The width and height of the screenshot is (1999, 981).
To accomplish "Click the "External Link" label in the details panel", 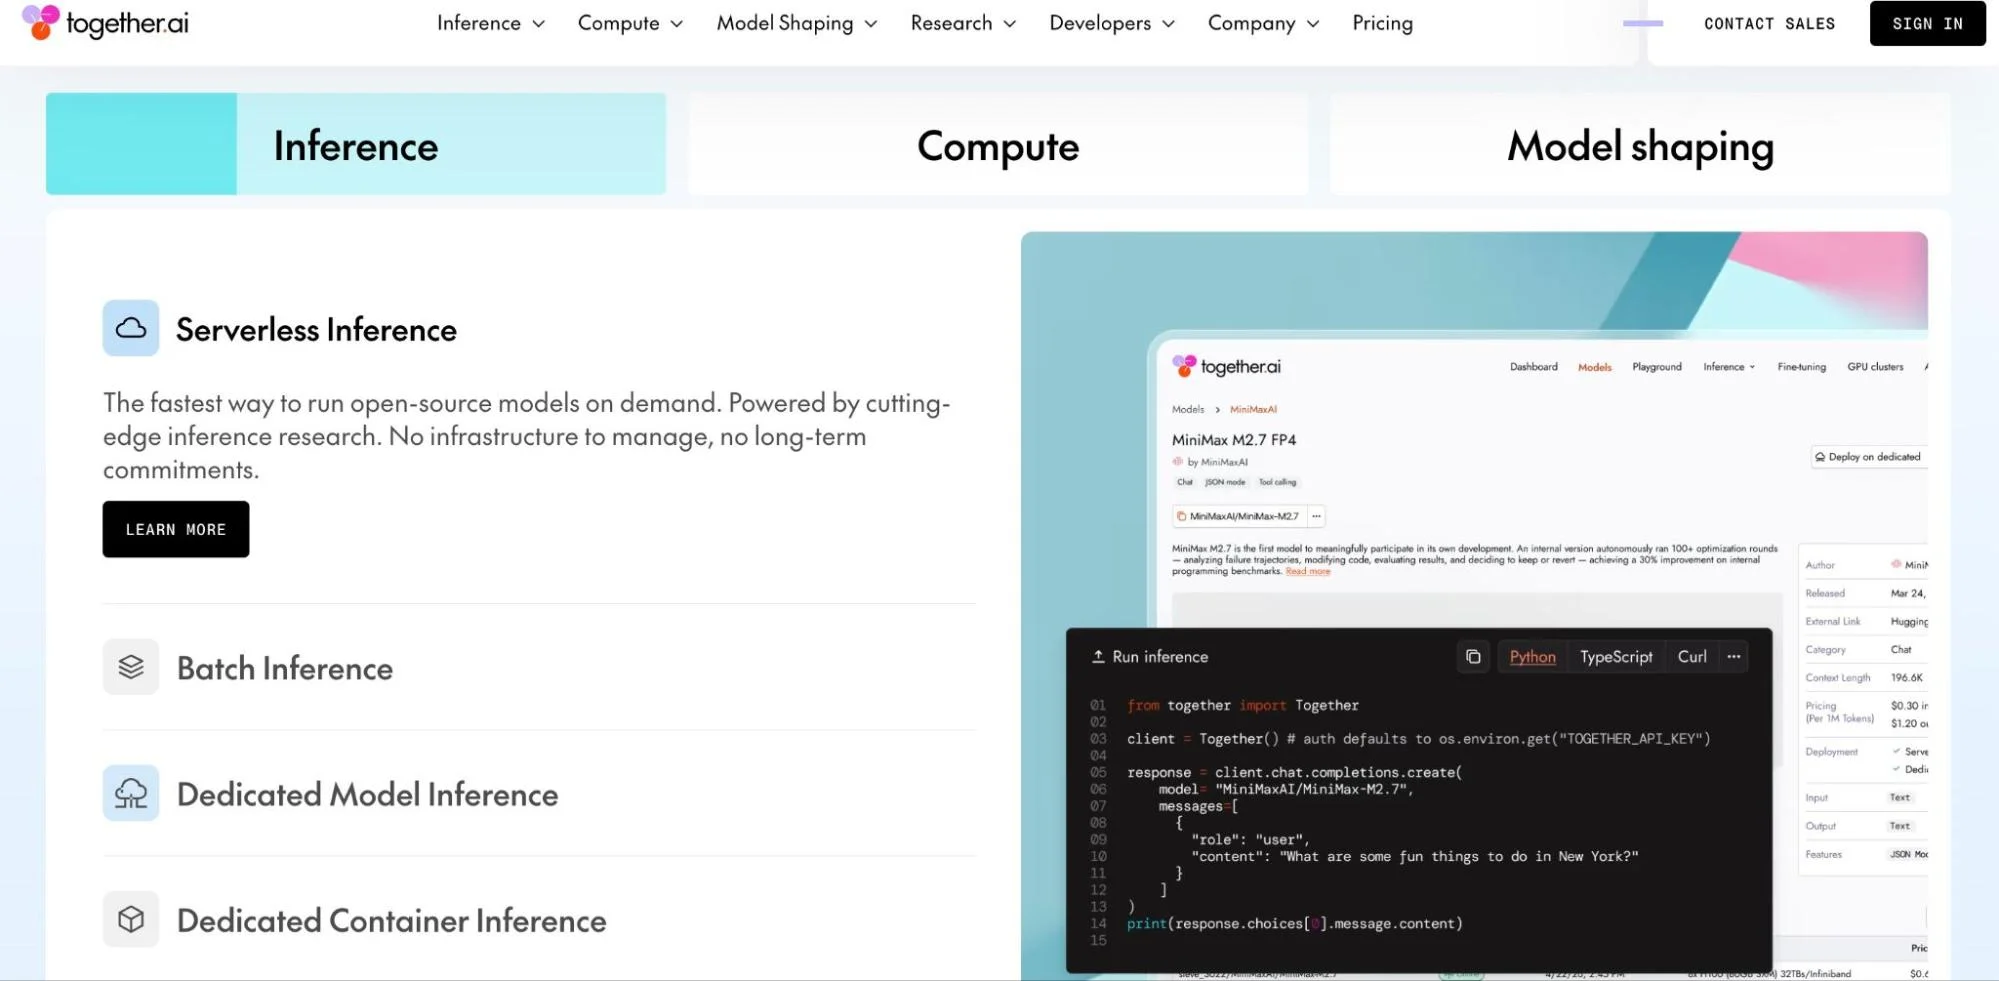I will pyautogui.click(x=1832, y=622).
